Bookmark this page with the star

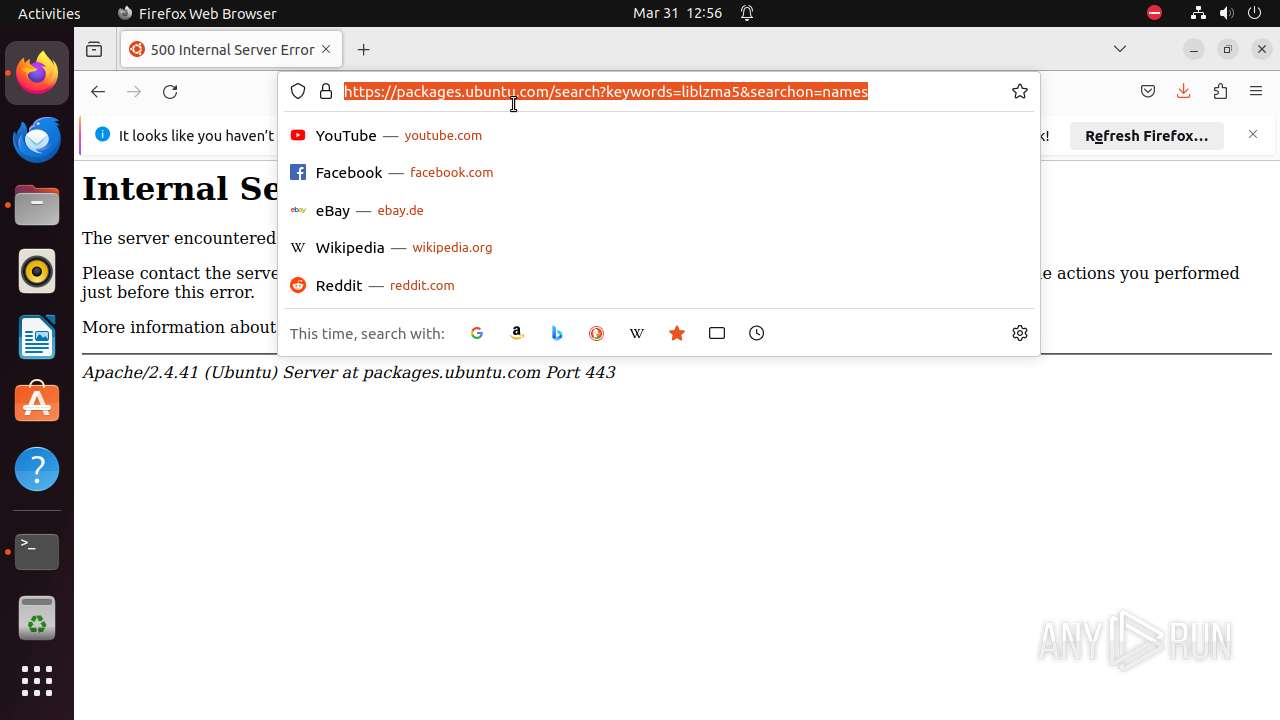click(x=1020, y=91)
